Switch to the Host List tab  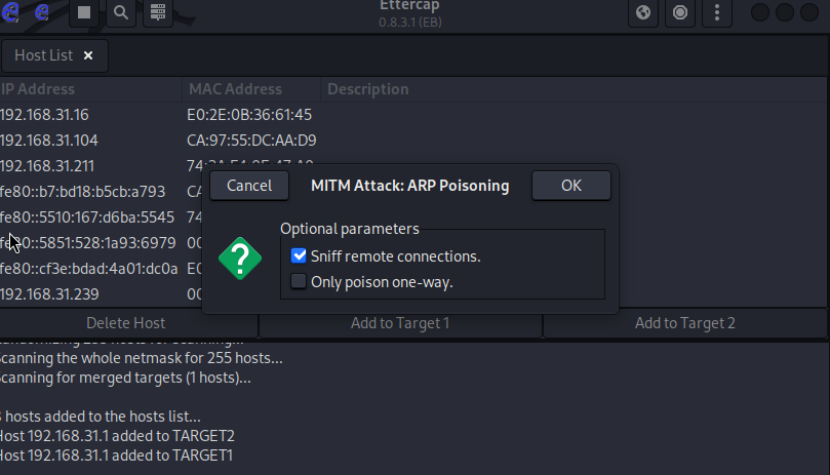[x=43, y=56]
